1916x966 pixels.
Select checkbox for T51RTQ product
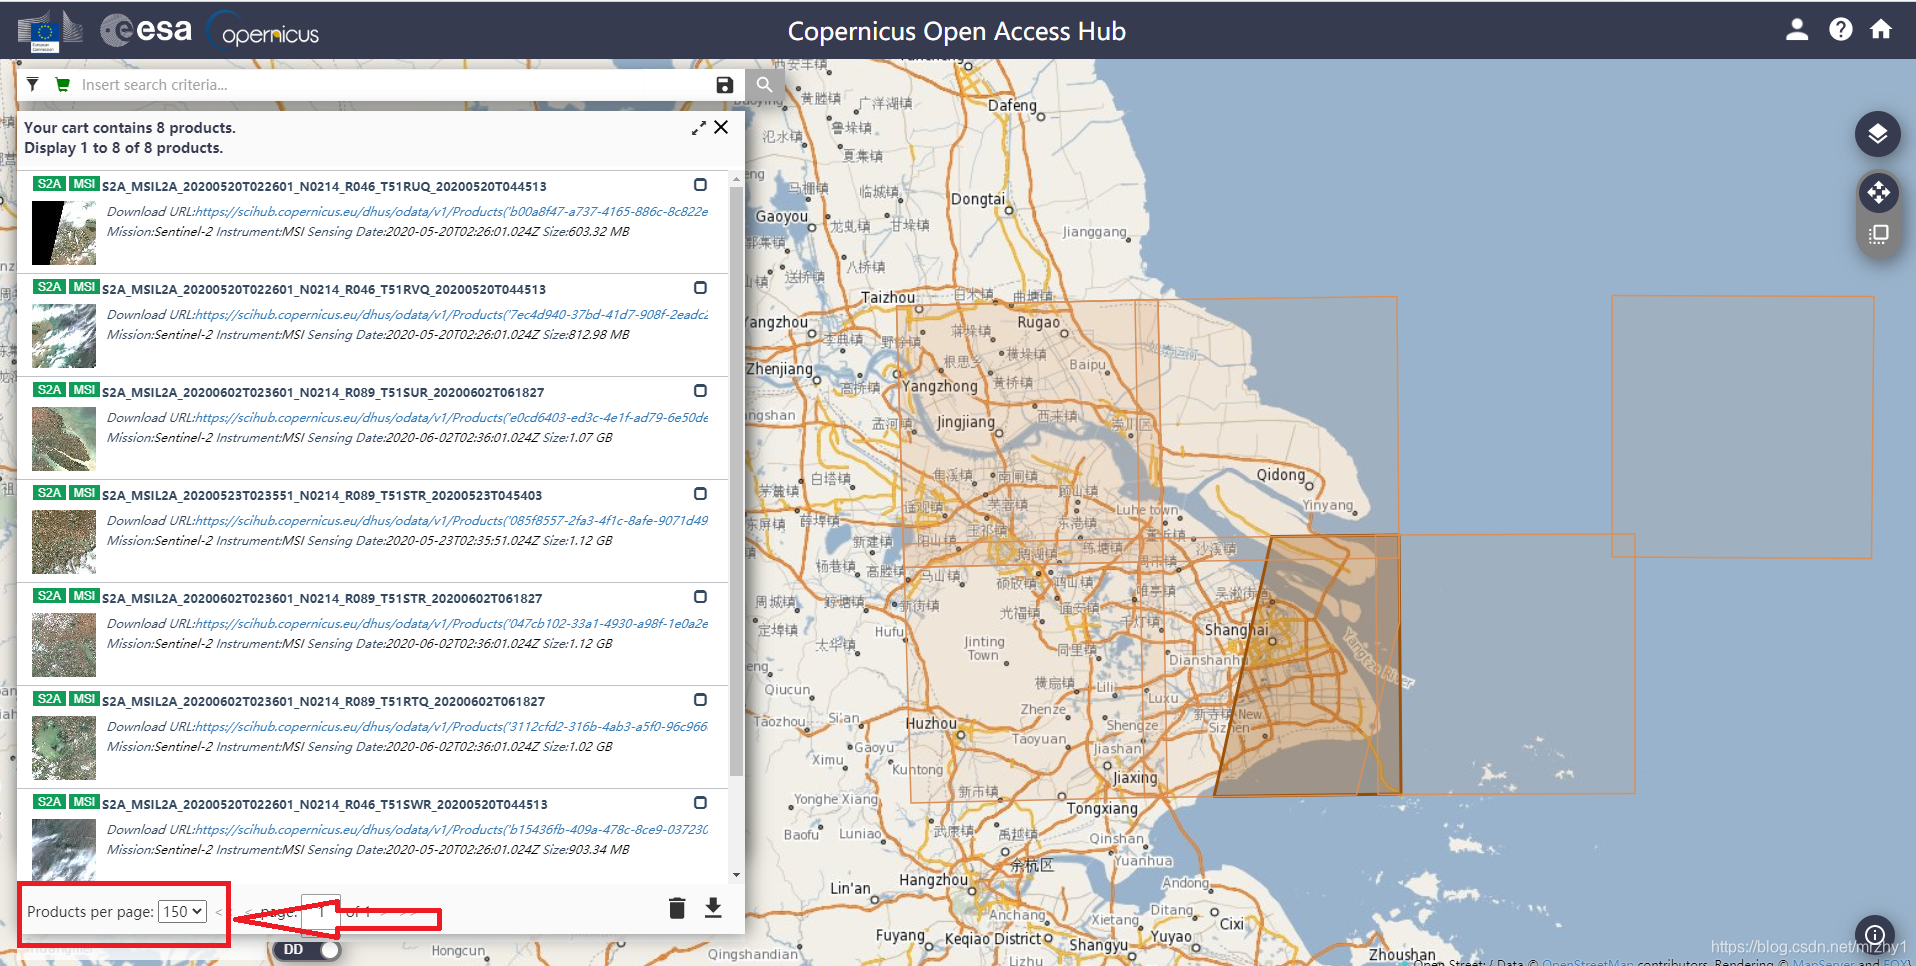pyautogui.click(x=700, y=700)
